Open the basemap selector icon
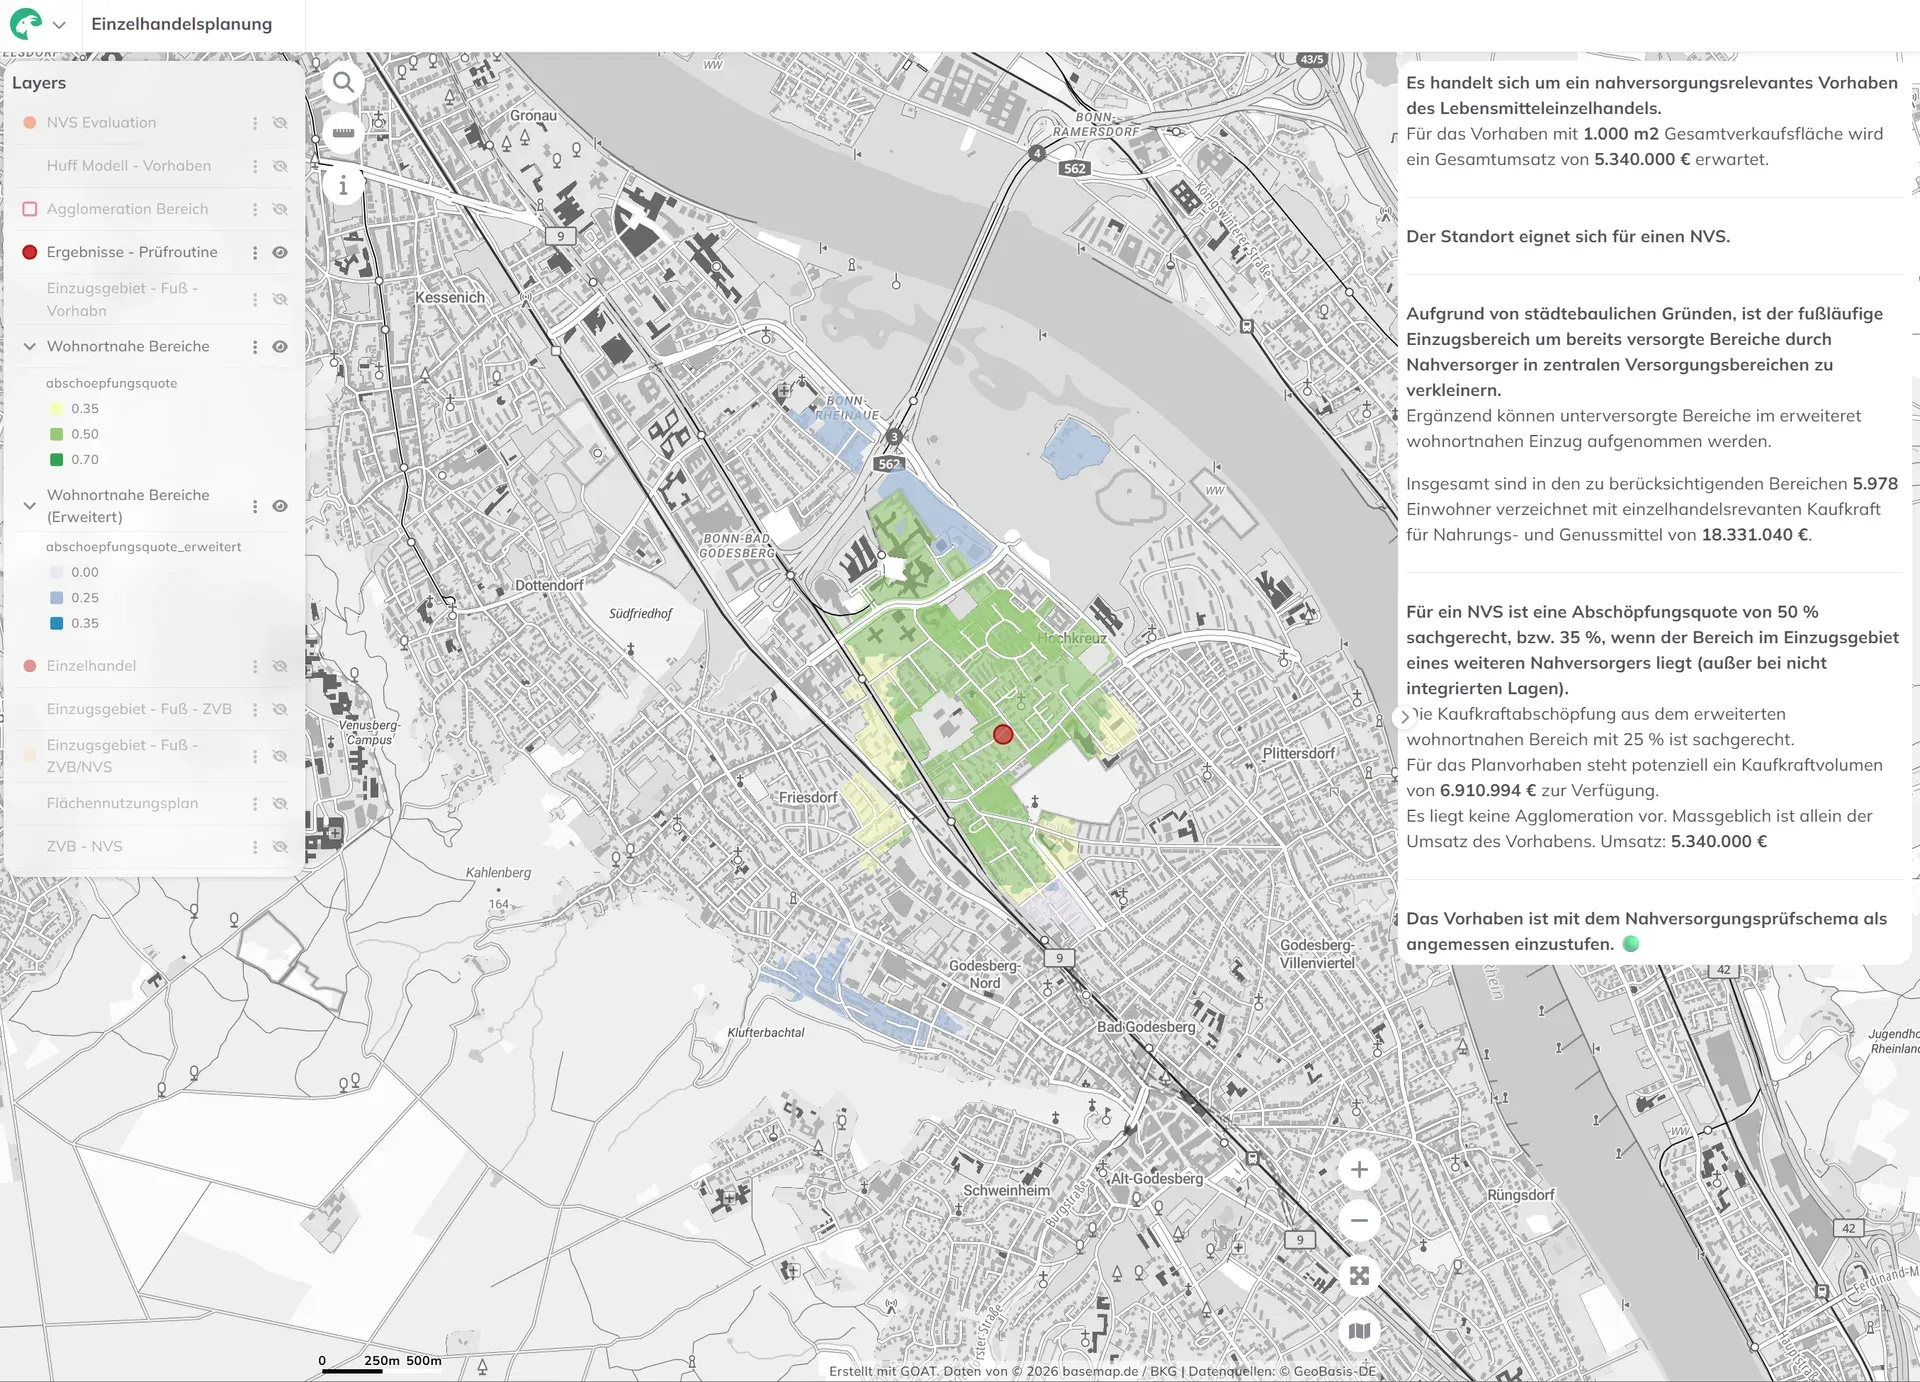The height and width of the screenshot is (1382, 1920). pos(1359,1331)
